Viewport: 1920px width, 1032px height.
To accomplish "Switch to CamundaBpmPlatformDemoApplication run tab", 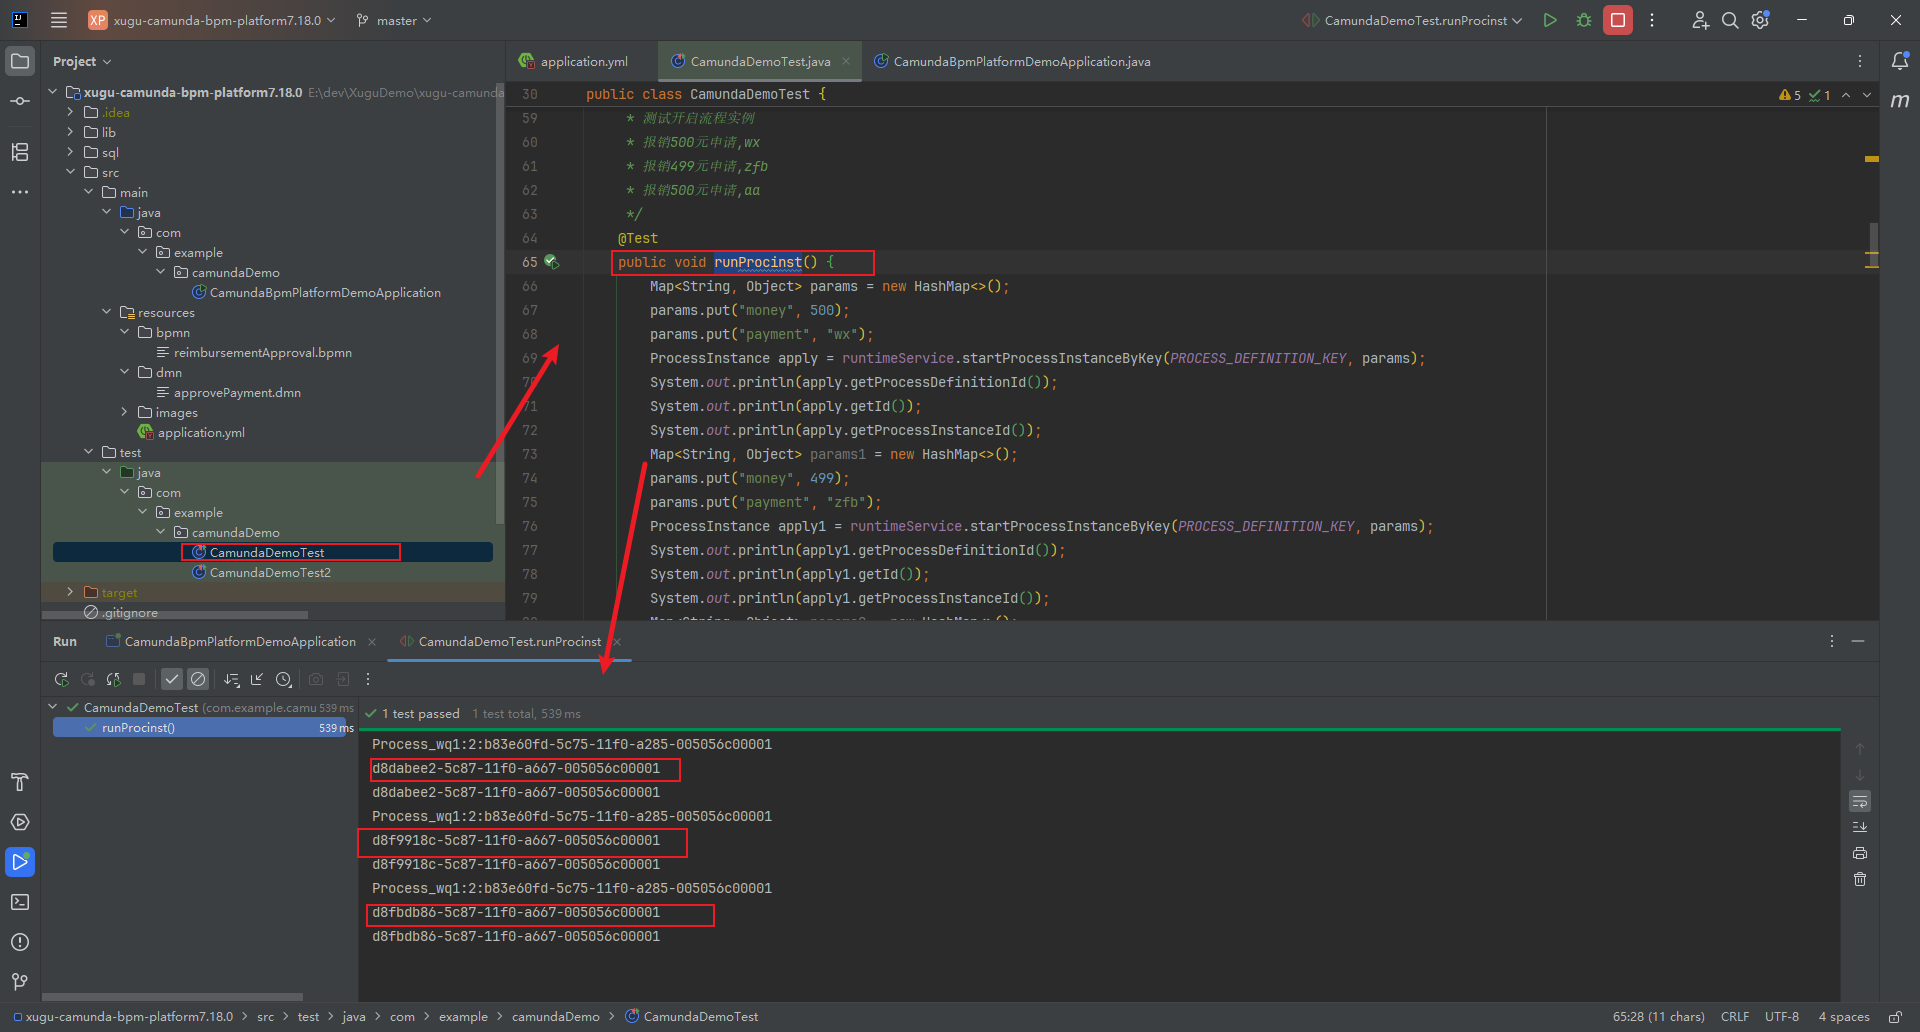I will pyautogui.click(x=239, y=642).
